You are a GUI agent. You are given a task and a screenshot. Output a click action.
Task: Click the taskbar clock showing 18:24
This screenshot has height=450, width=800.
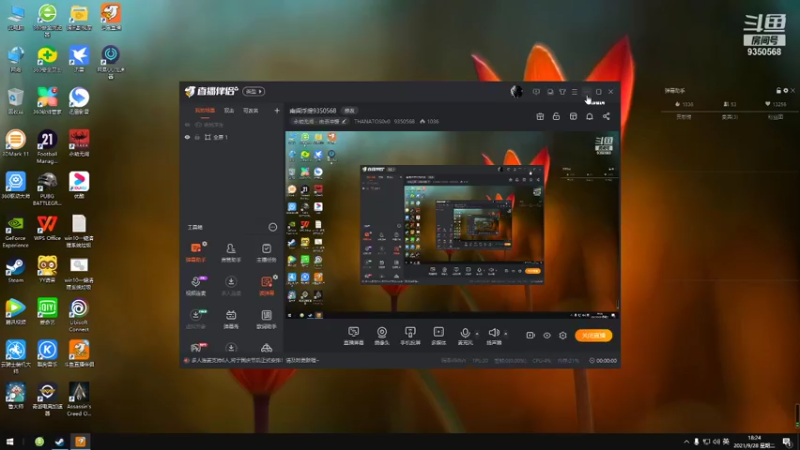754,442
